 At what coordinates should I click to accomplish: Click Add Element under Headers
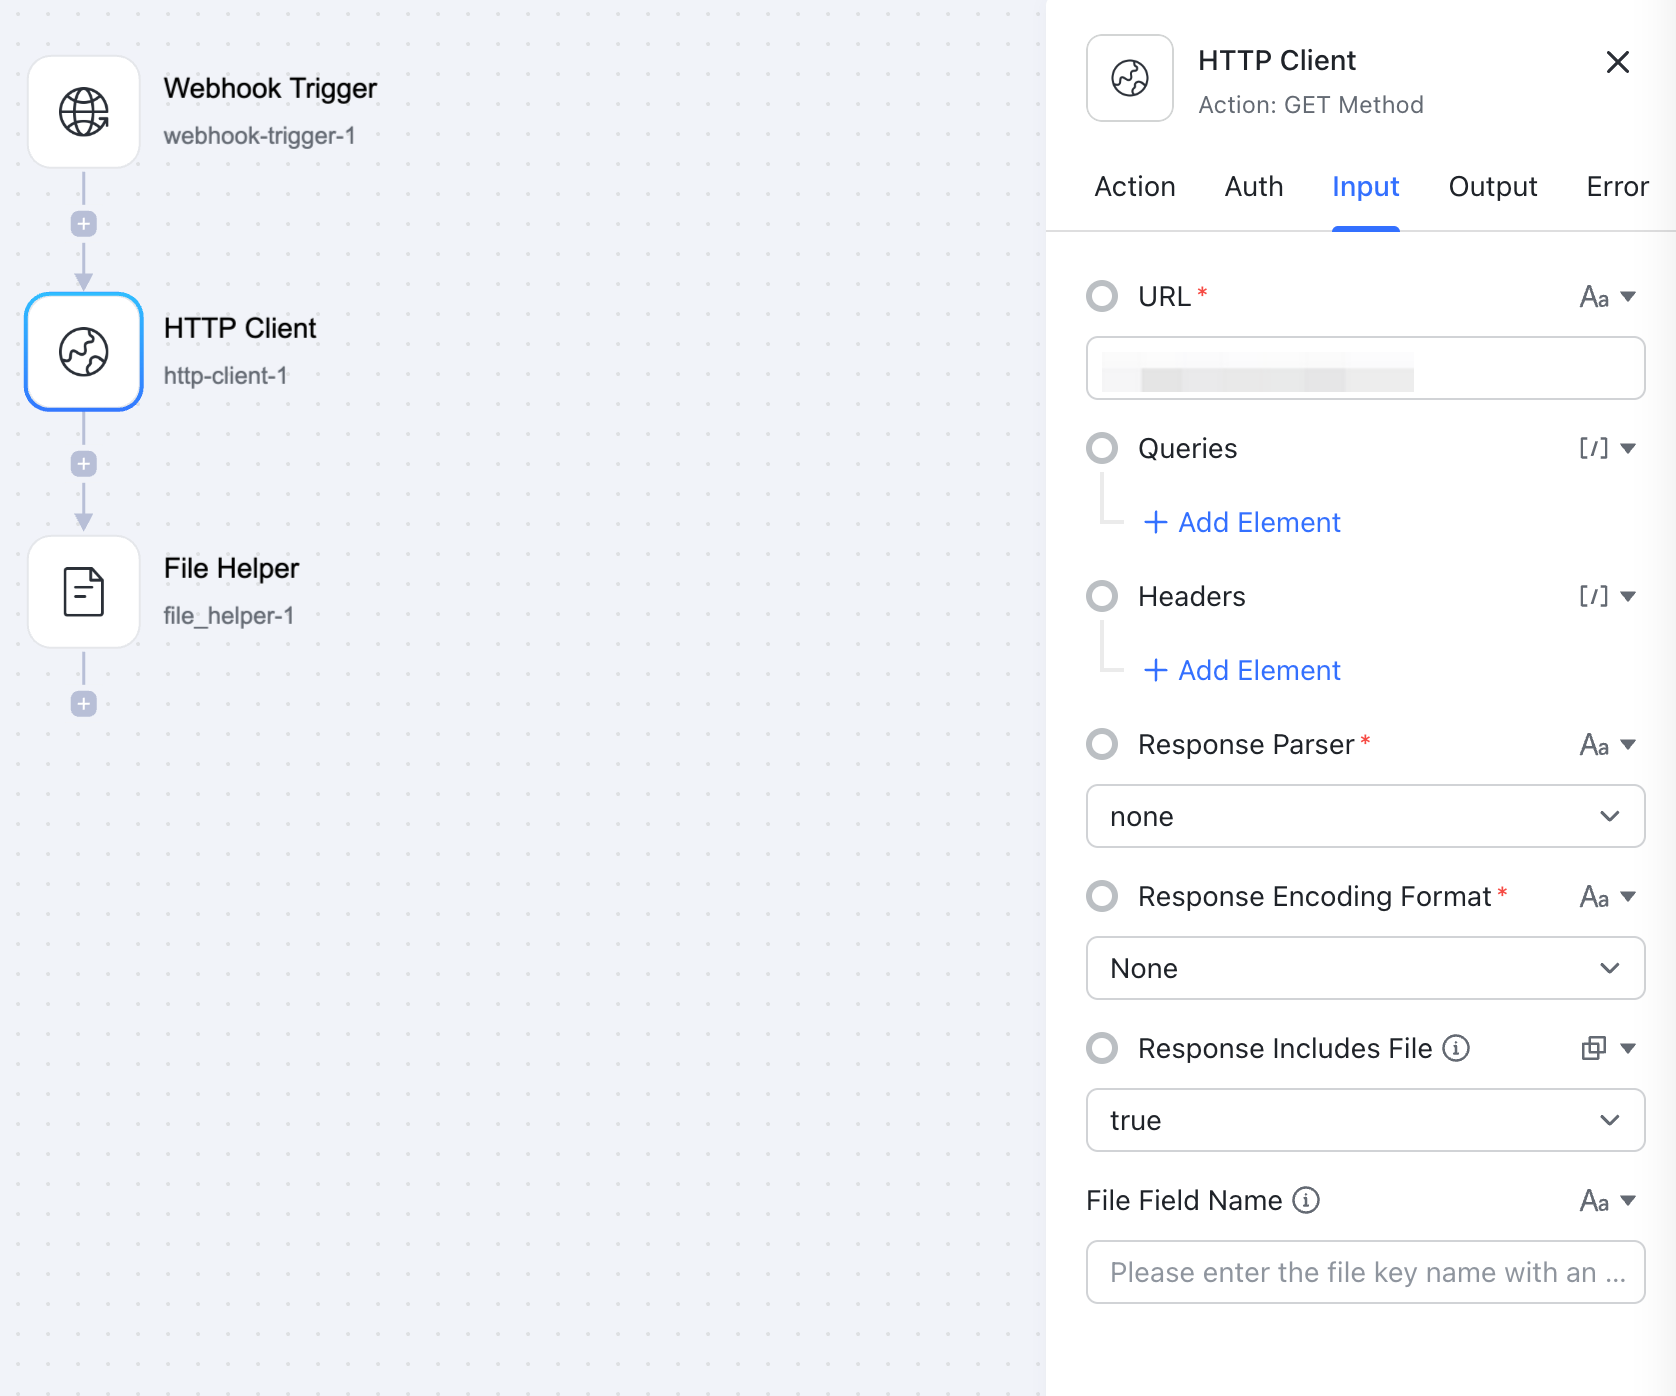click(x=1240, y=670)
